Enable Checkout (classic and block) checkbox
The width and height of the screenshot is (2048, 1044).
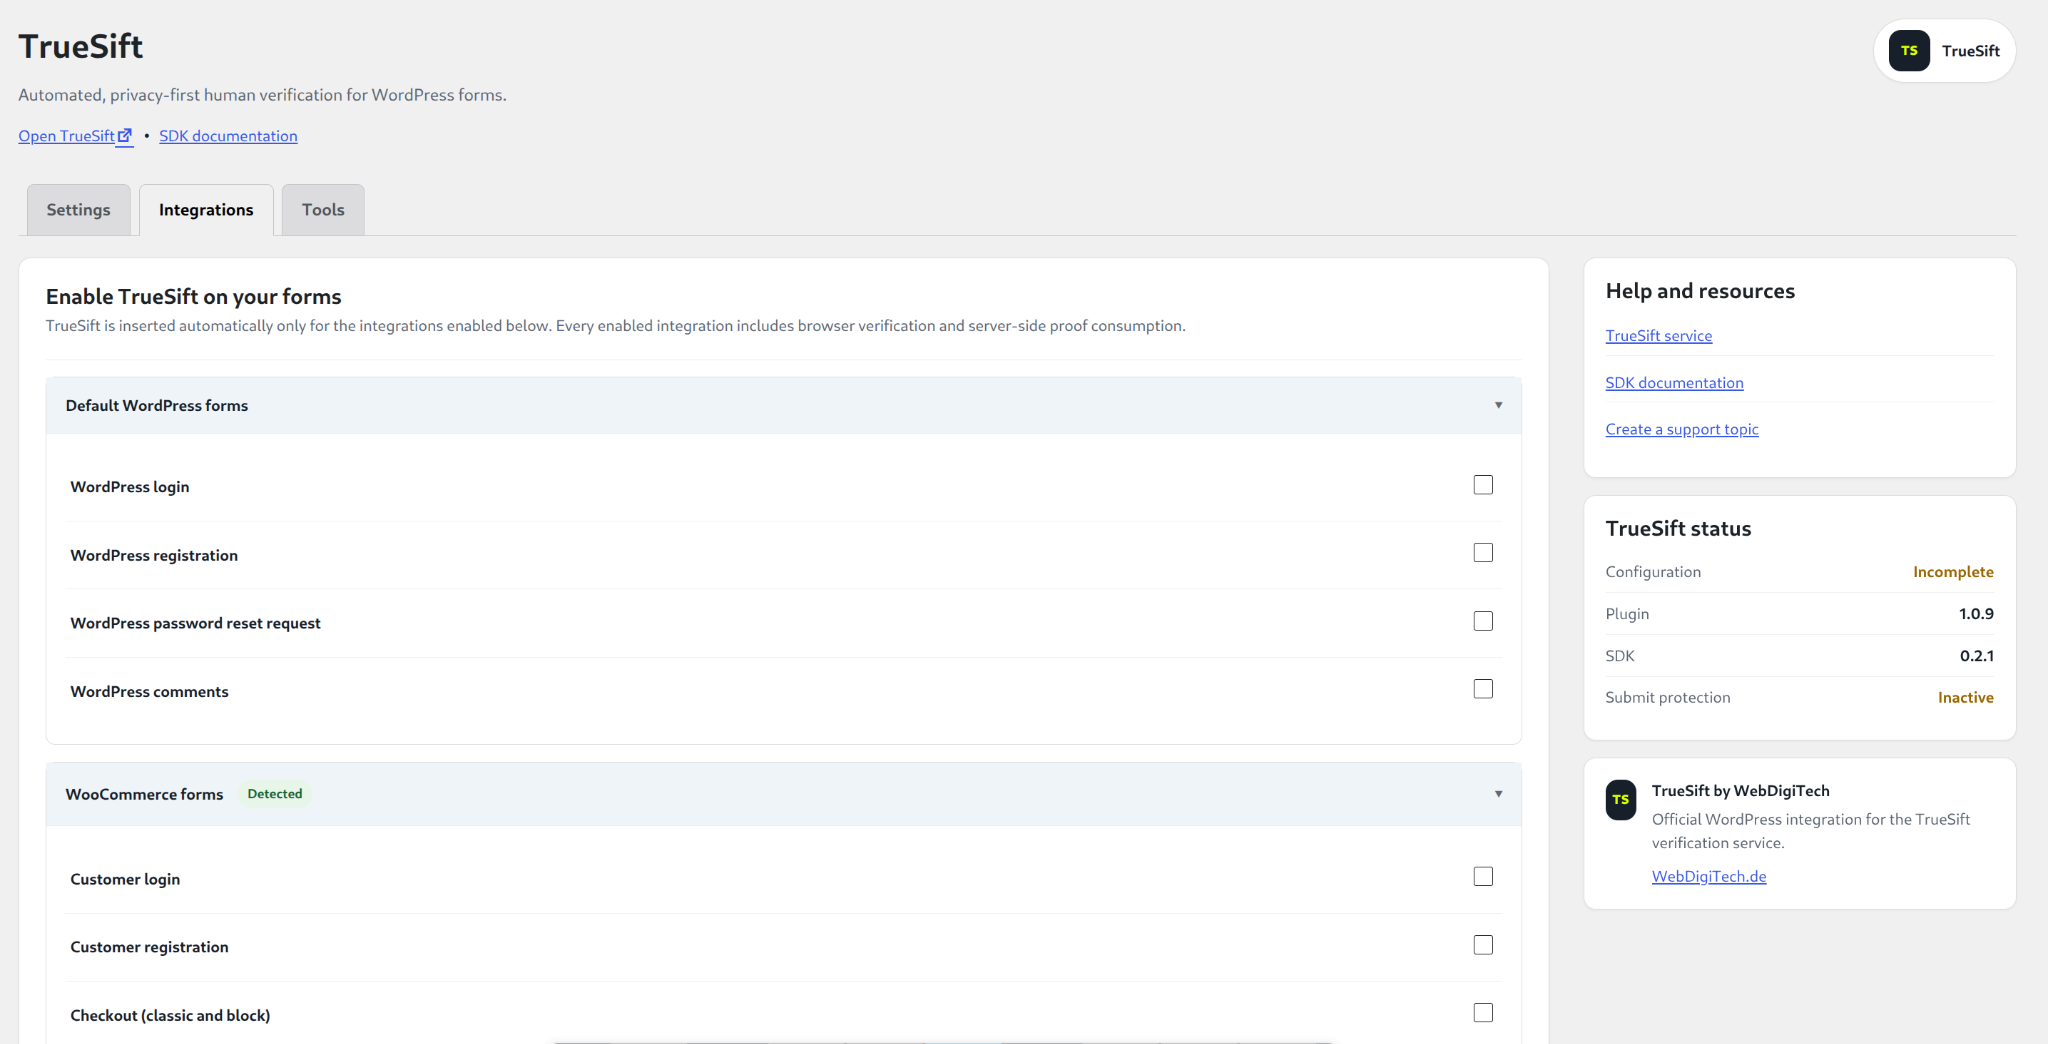pos(1483,1013)
